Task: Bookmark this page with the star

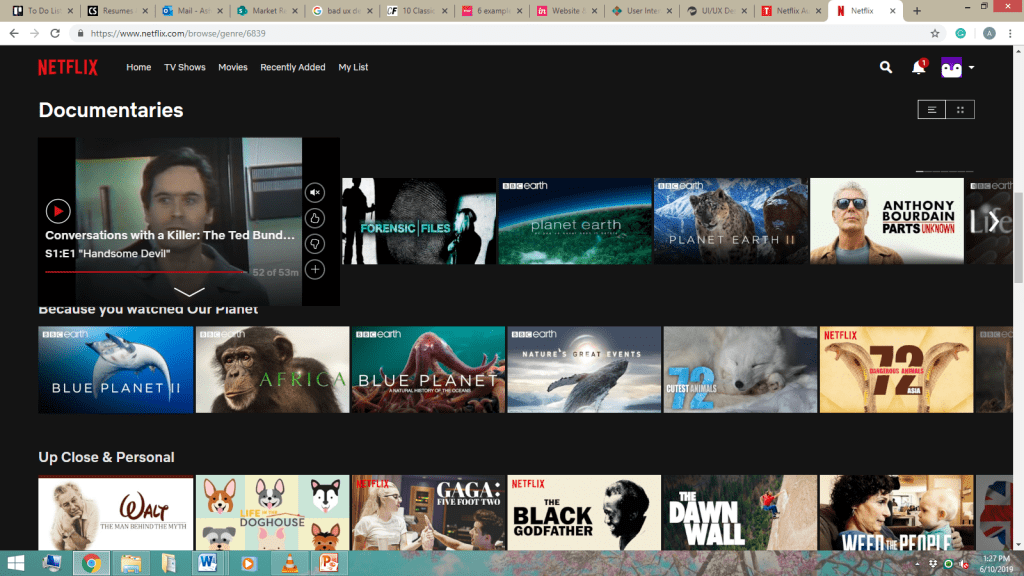Action: point(935,33)
